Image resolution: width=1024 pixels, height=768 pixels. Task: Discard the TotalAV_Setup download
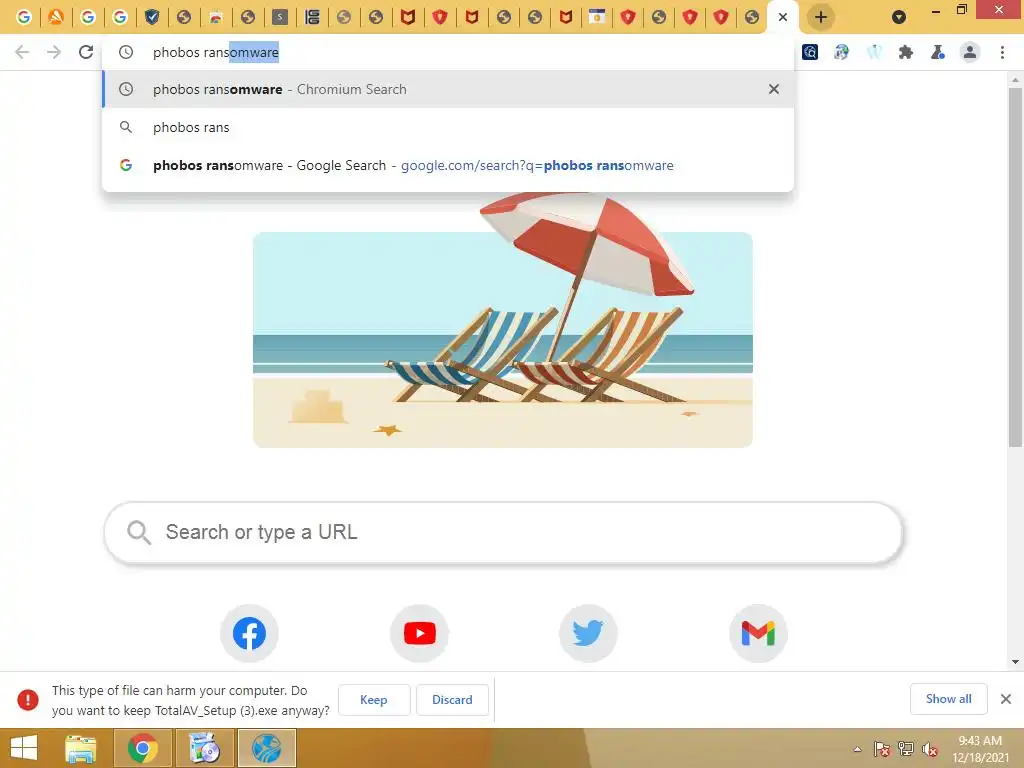(452, 699)
